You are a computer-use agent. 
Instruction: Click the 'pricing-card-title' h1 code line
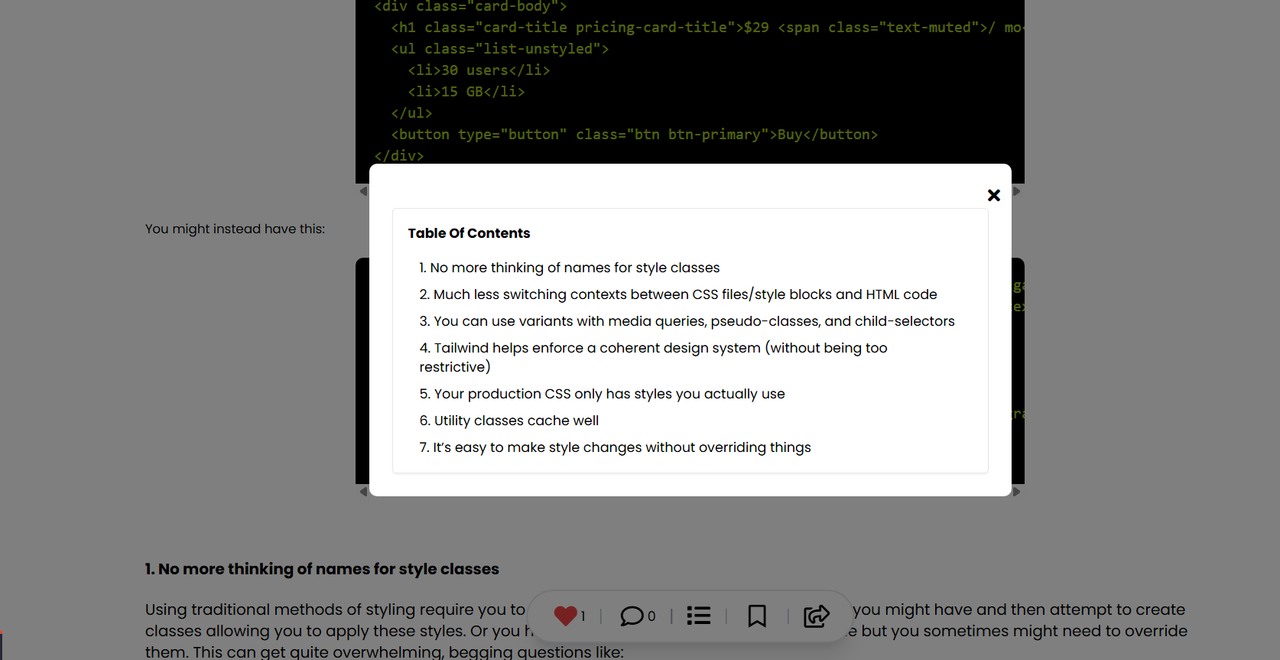[x=707, y=27]
